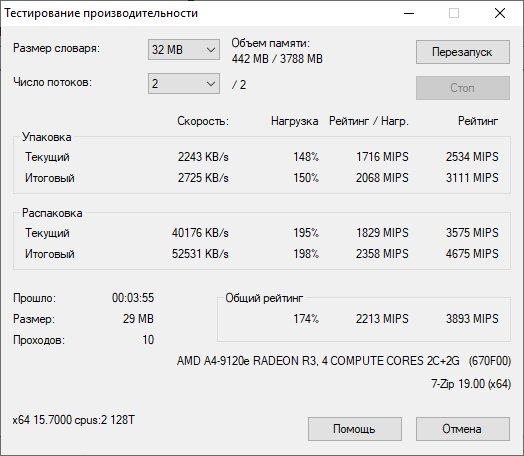Click the Упаковка Итоговый speed 2725 KB/s
The height and width of the screenshot is (456, 524).
click(203, 178)
